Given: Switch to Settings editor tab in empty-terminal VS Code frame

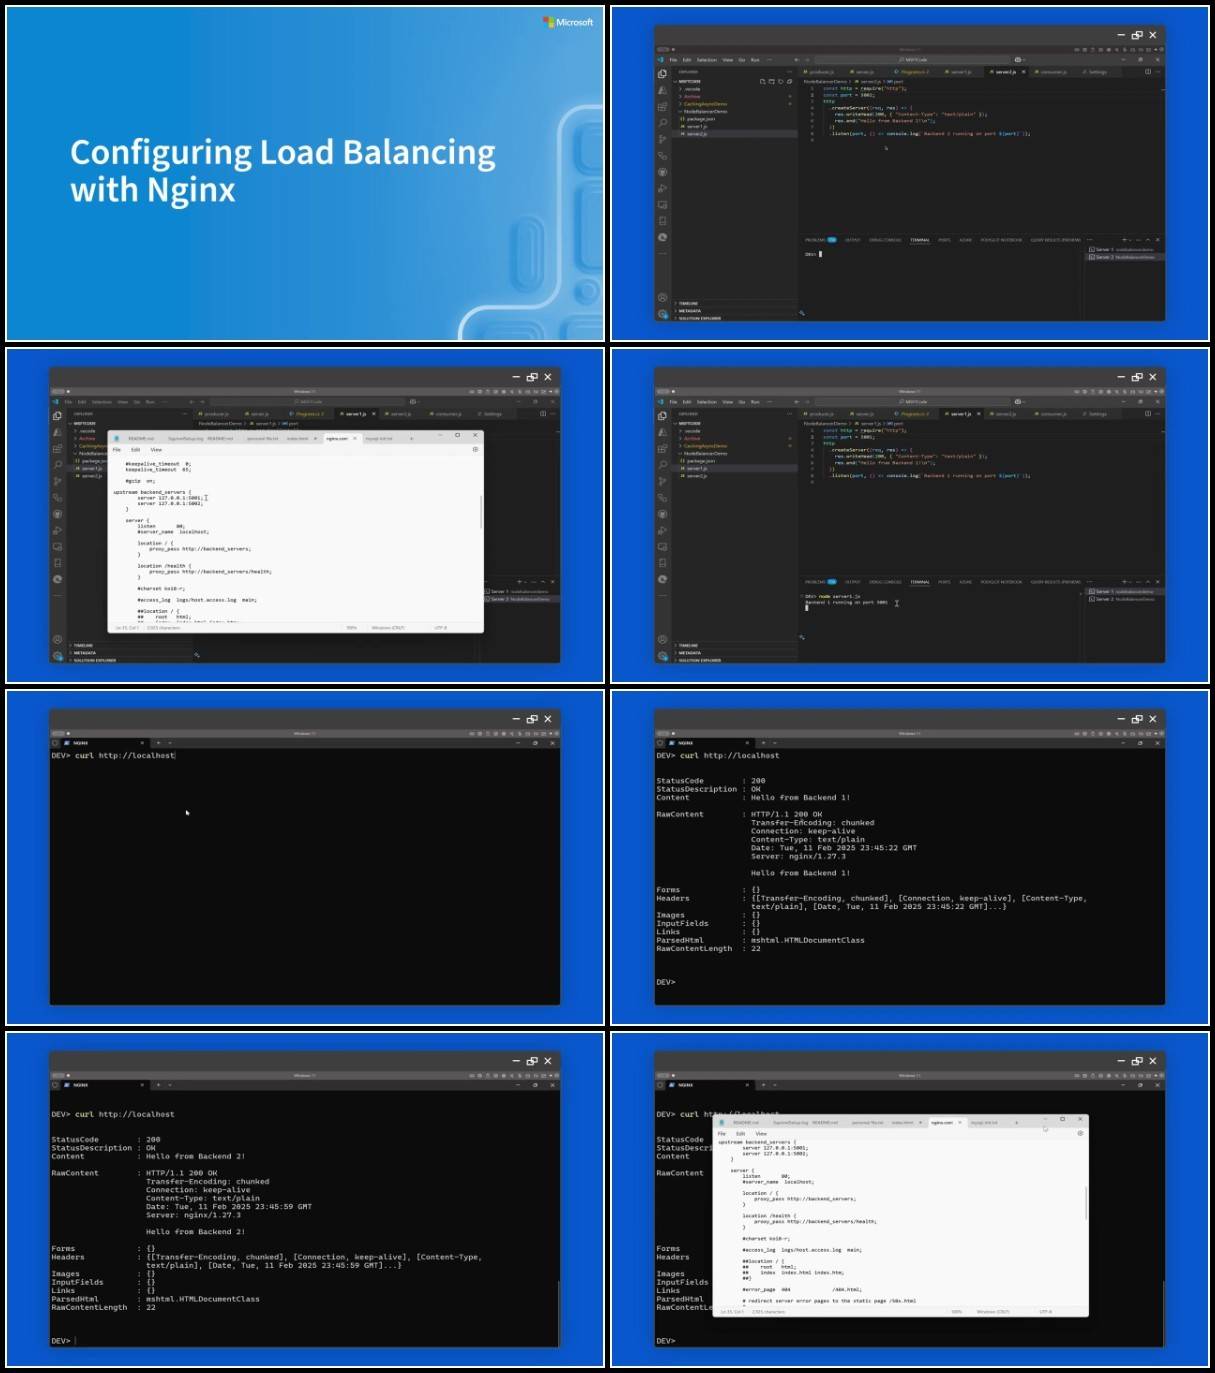Looking at the screenshot, I should [1097, 72].
